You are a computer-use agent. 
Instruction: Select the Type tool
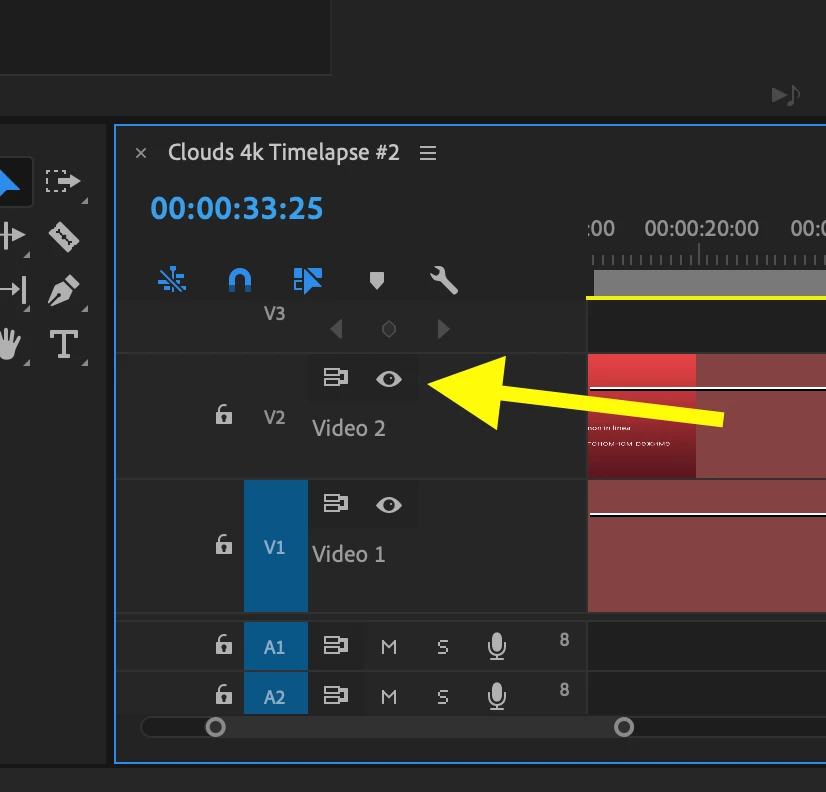pyautogui.click(x=64, y=344)
